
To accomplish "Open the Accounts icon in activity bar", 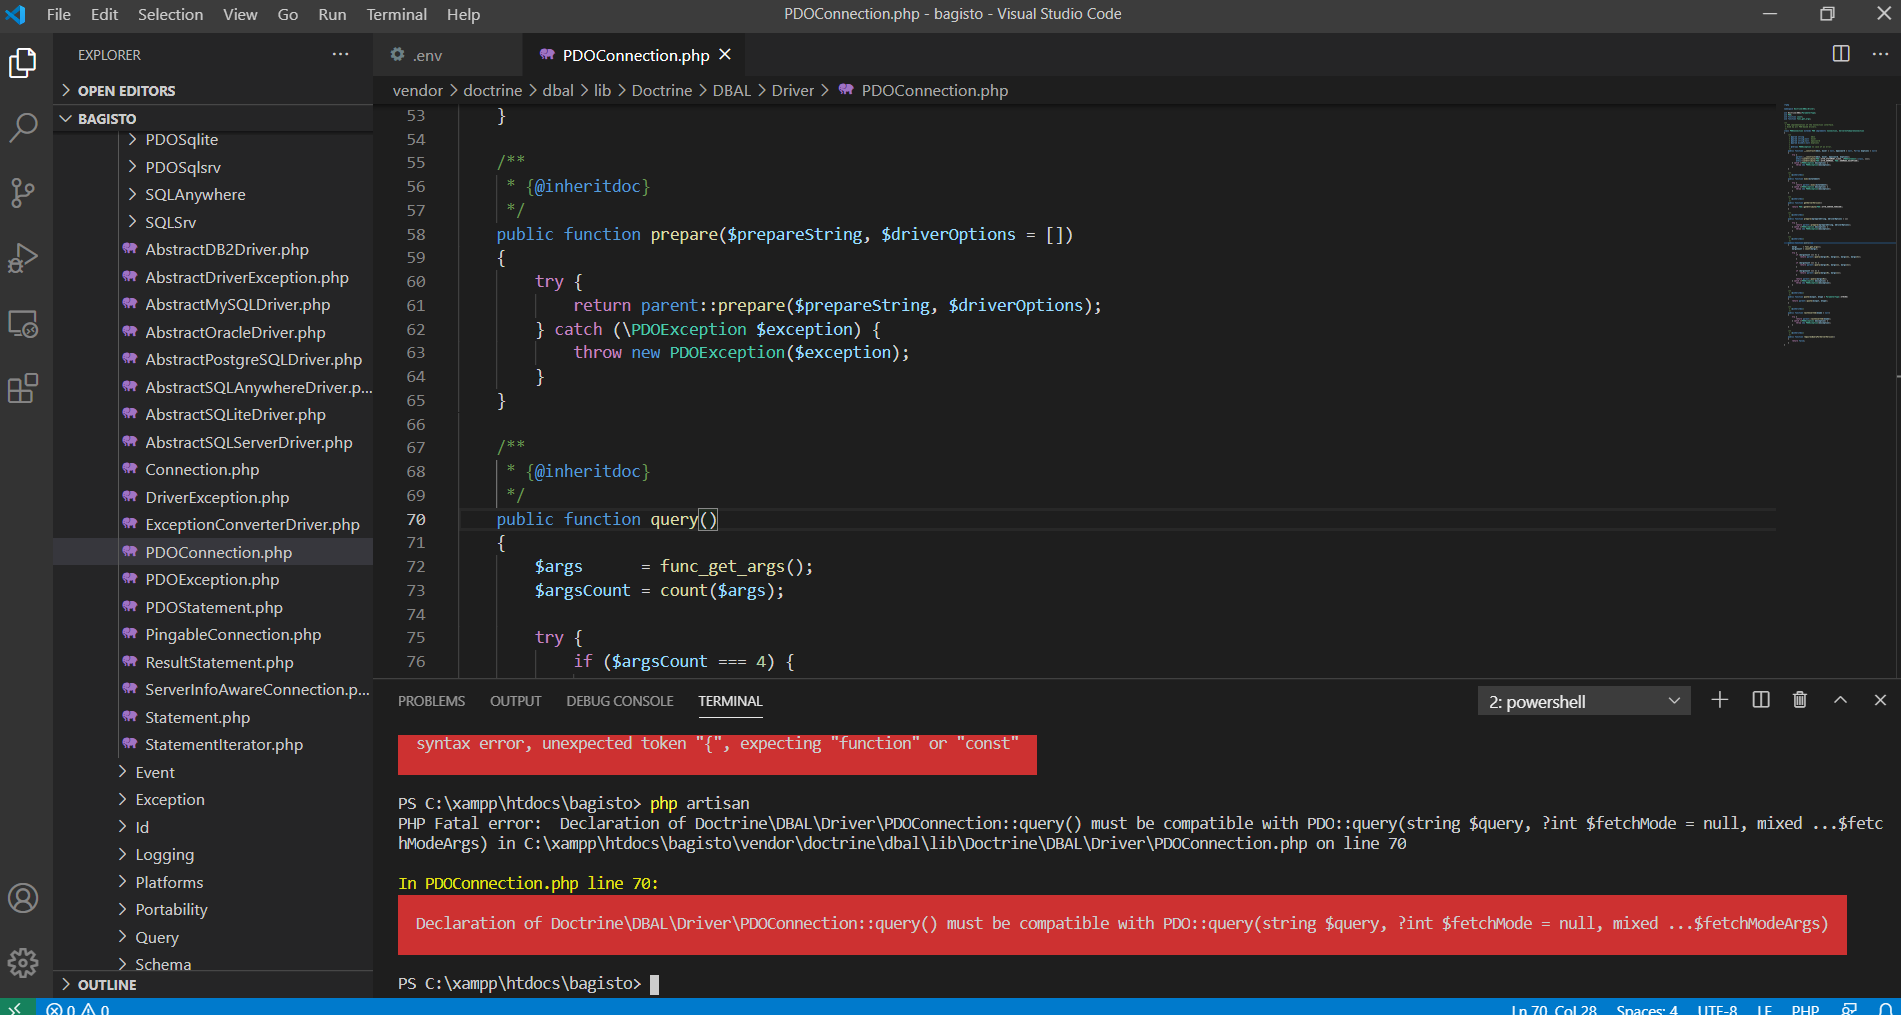I will pyautogui.click(x=23, y=898).
